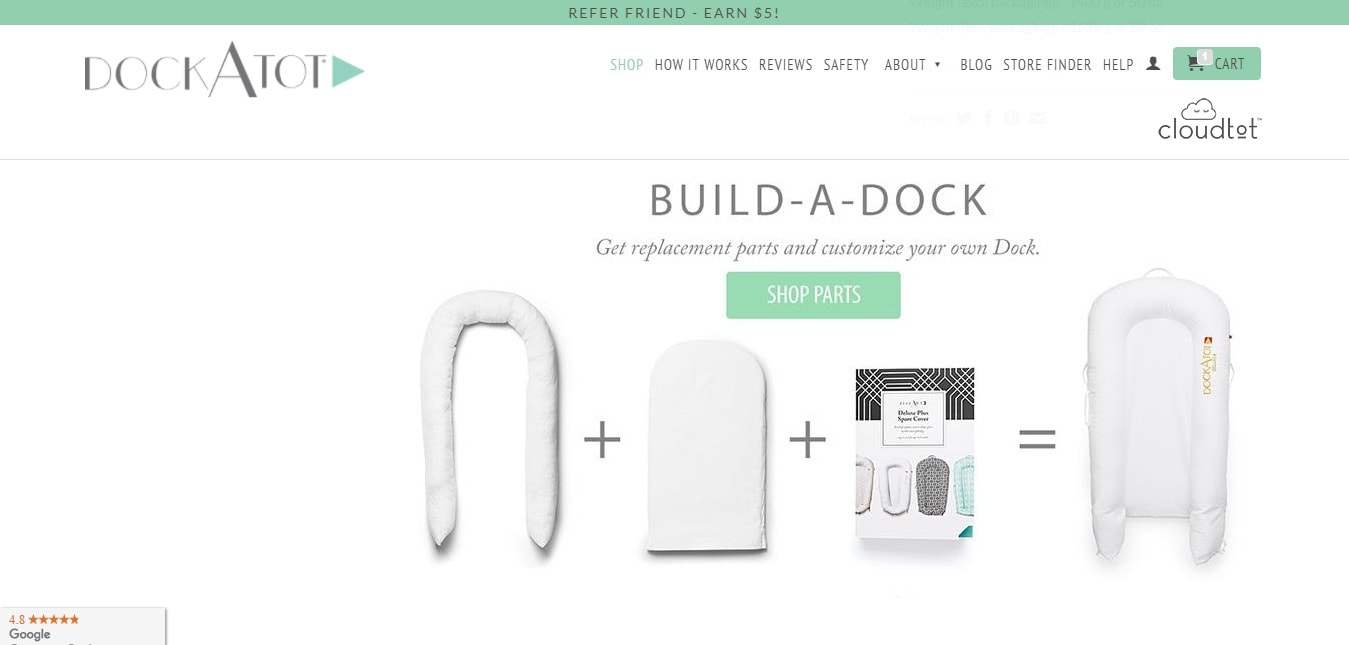Click the Refer Friend banner
The width and height of the screenshot is (1349, 645).
[x=674, y=12]
